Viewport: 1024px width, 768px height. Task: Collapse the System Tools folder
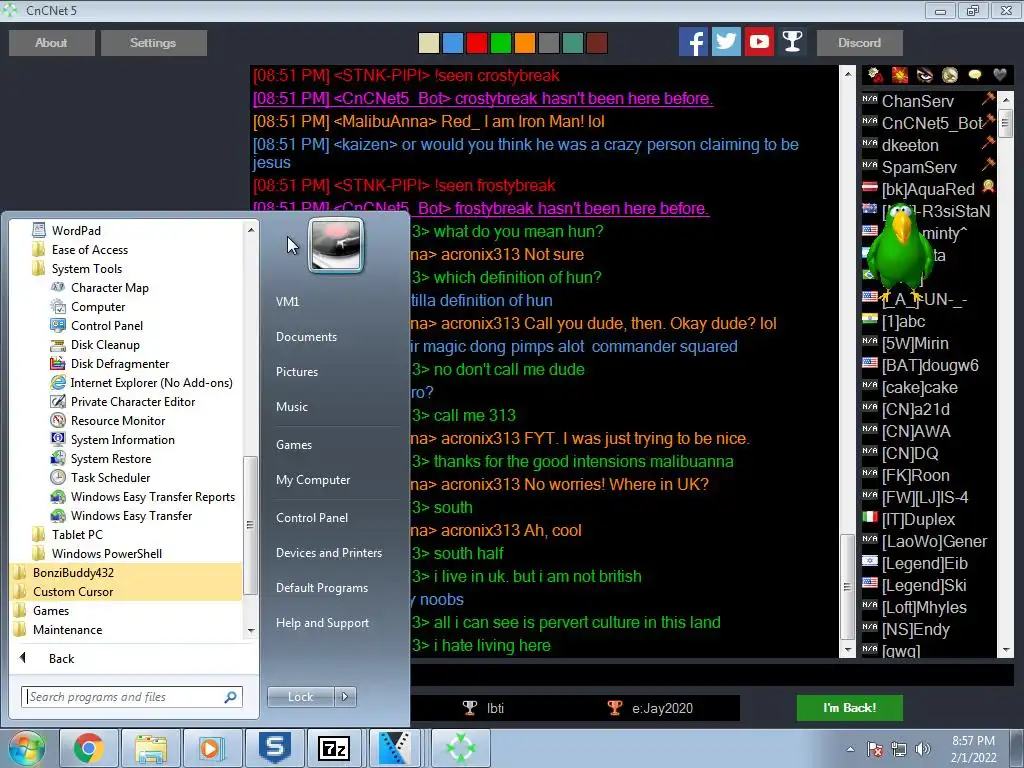tap(87, 268)
